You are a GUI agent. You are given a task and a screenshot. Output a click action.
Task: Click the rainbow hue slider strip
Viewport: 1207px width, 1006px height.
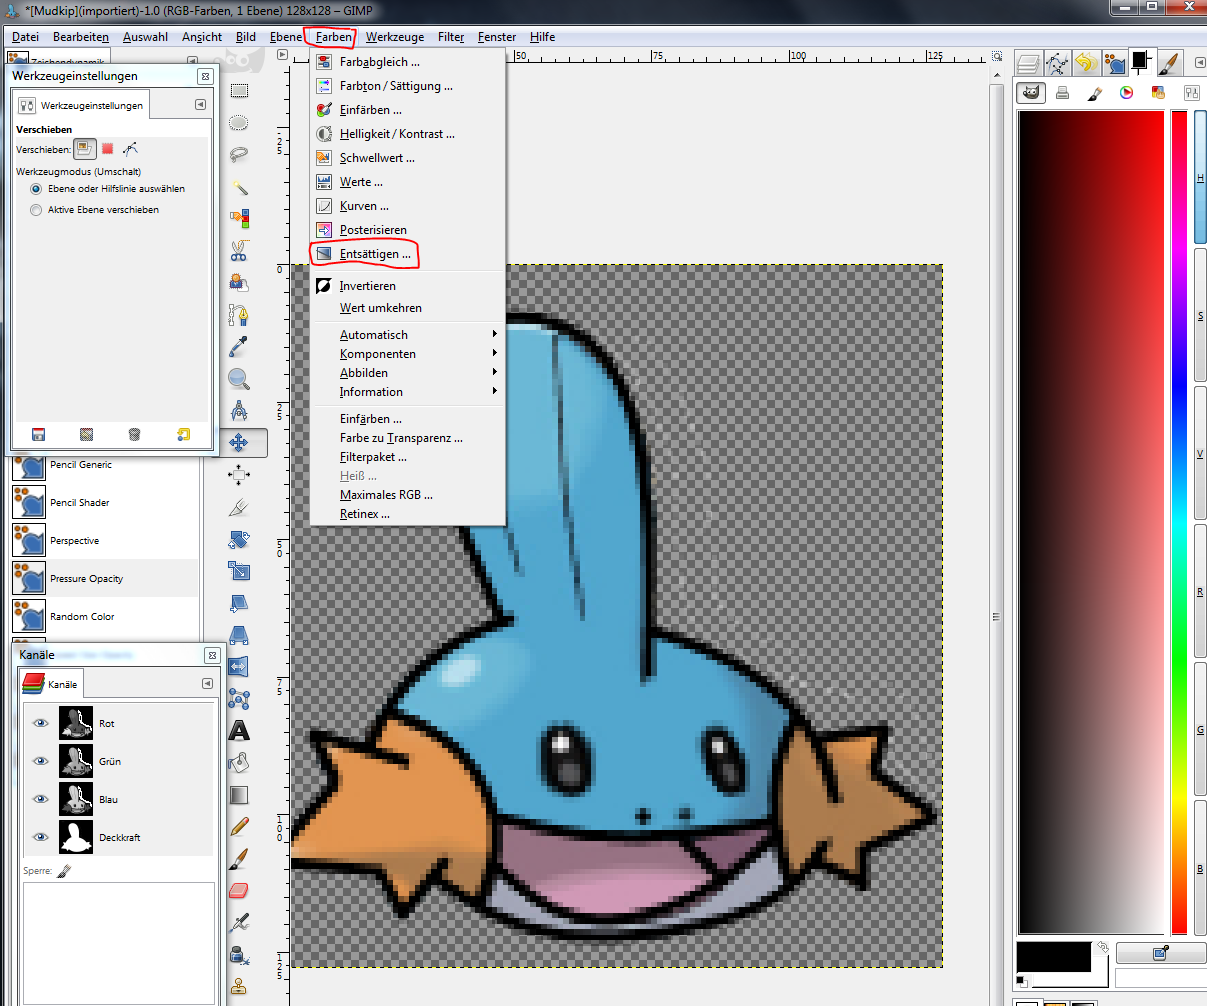click(x=1179, y=522)
